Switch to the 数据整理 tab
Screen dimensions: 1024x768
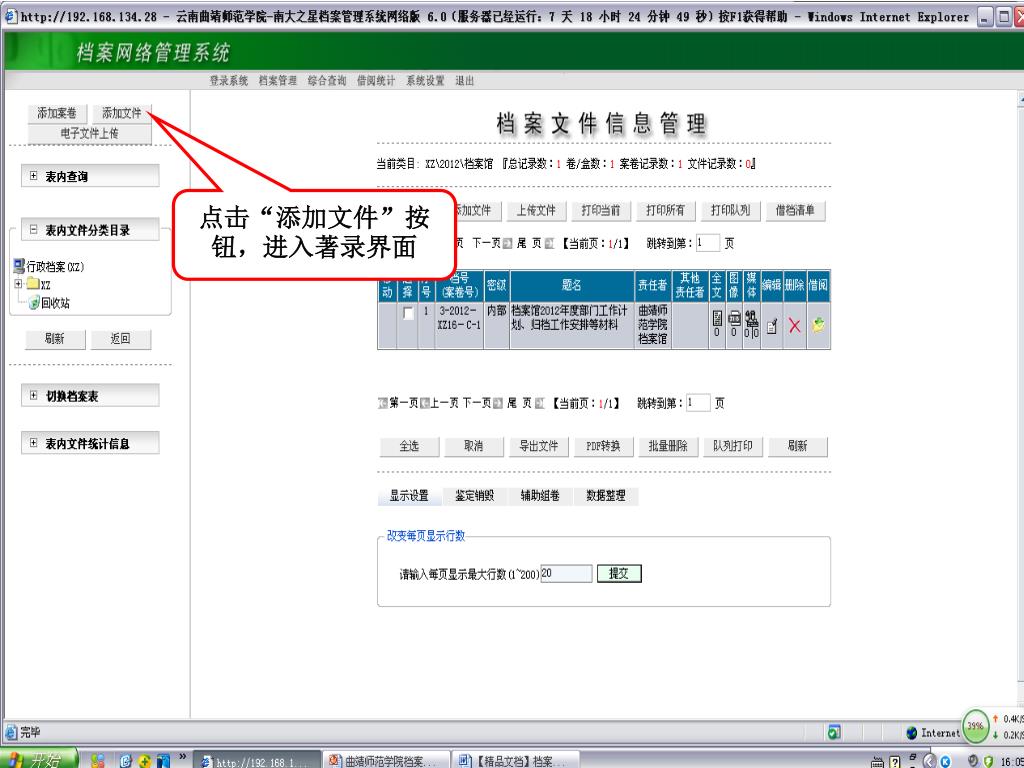605,496
